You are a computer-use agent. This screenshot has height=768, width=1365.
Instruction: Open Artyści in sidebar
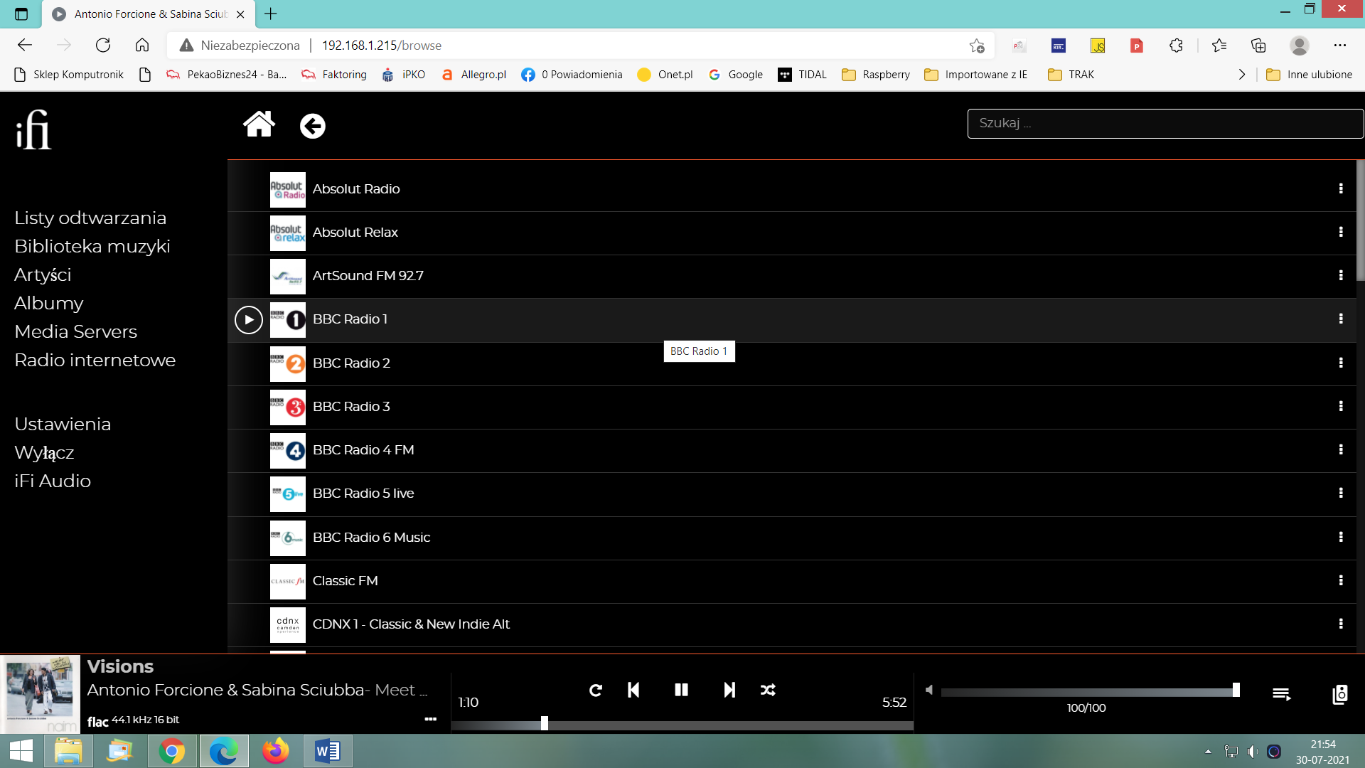[43, 275]
